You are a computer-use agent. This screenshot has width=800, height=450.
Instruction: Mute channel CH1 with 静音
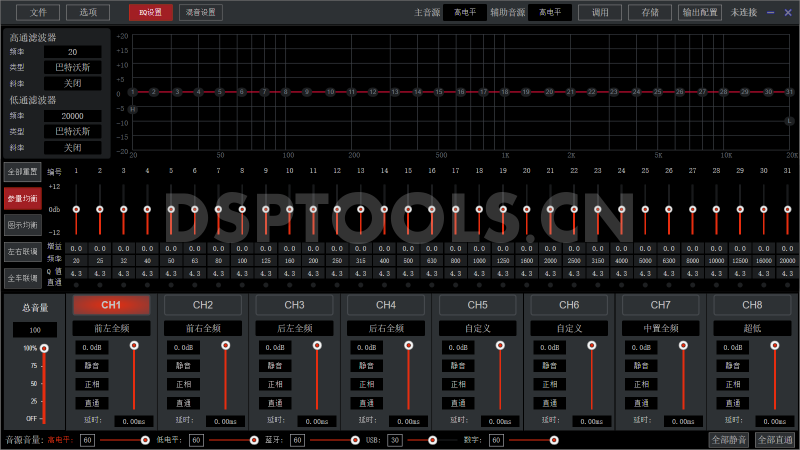[90, 366]
